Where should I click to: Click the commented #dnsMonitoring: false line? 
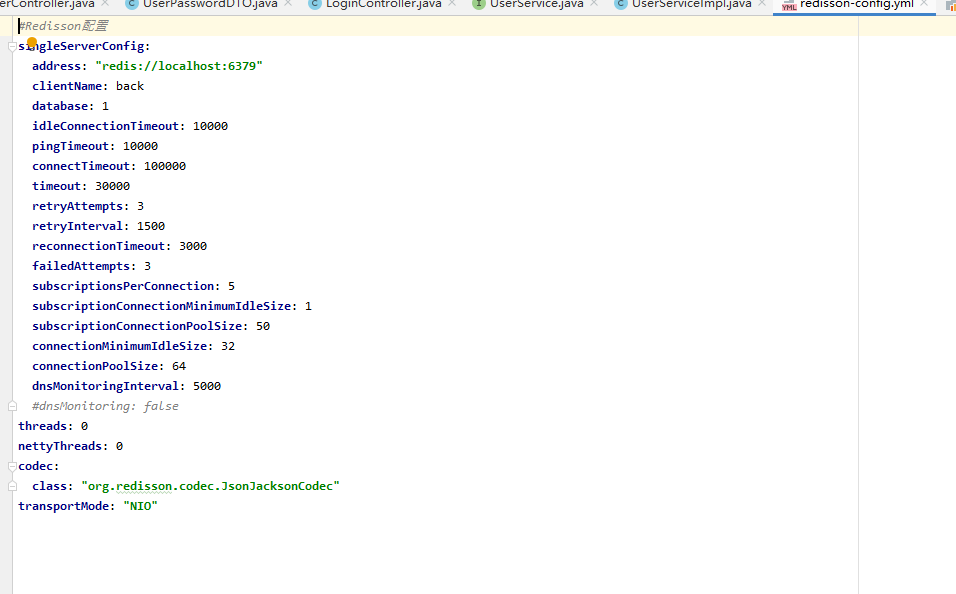105,406
